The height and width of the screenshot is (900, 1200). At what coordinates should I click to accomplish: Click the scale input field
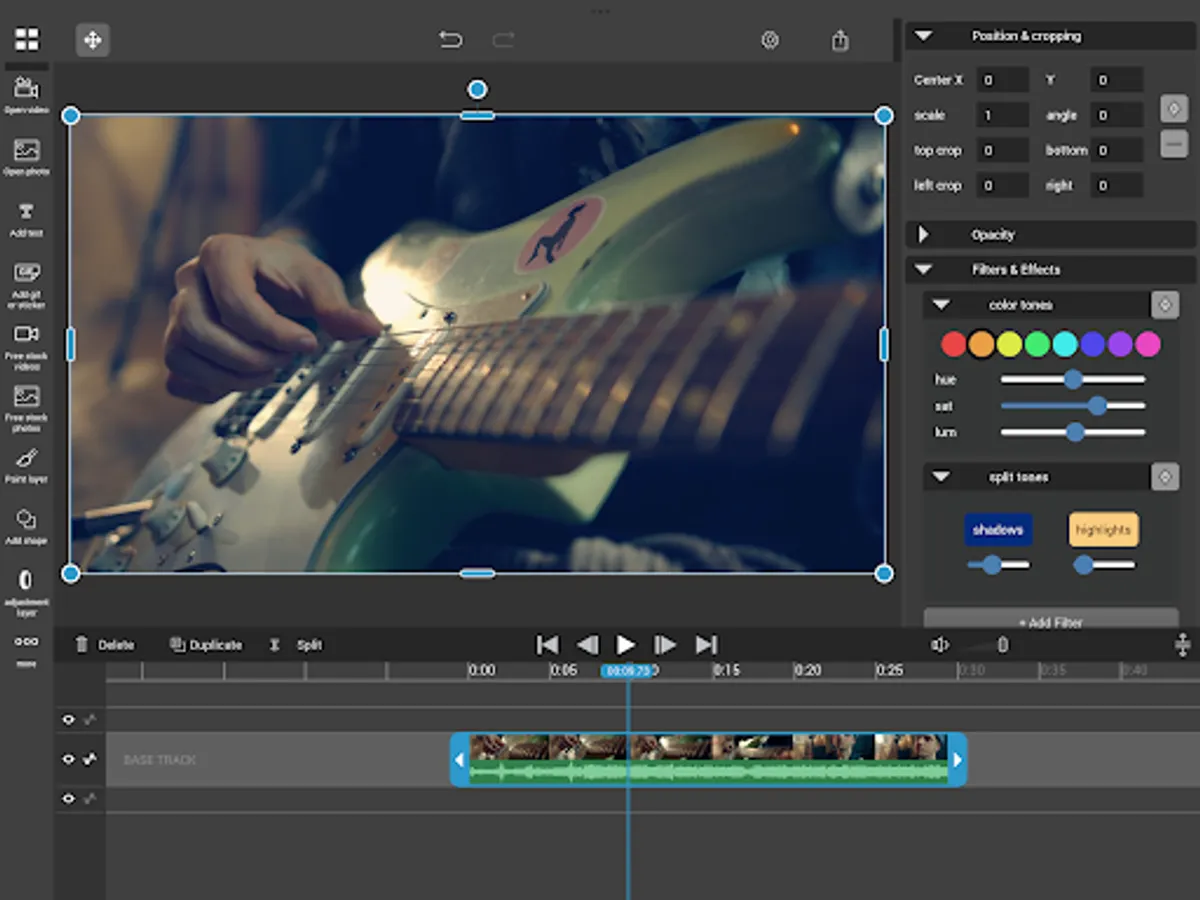point(1002,115)
